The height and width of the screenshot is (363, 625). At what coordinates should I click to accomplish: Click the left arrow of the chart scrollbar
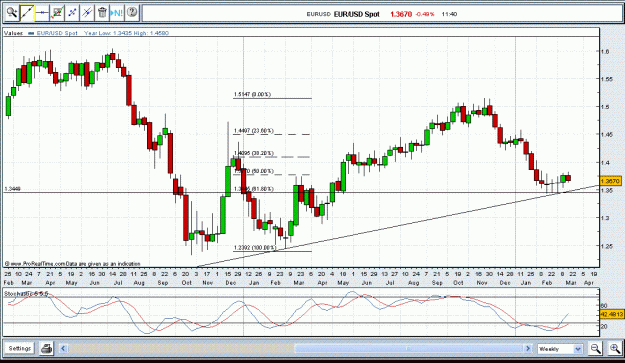coord(63,349)
